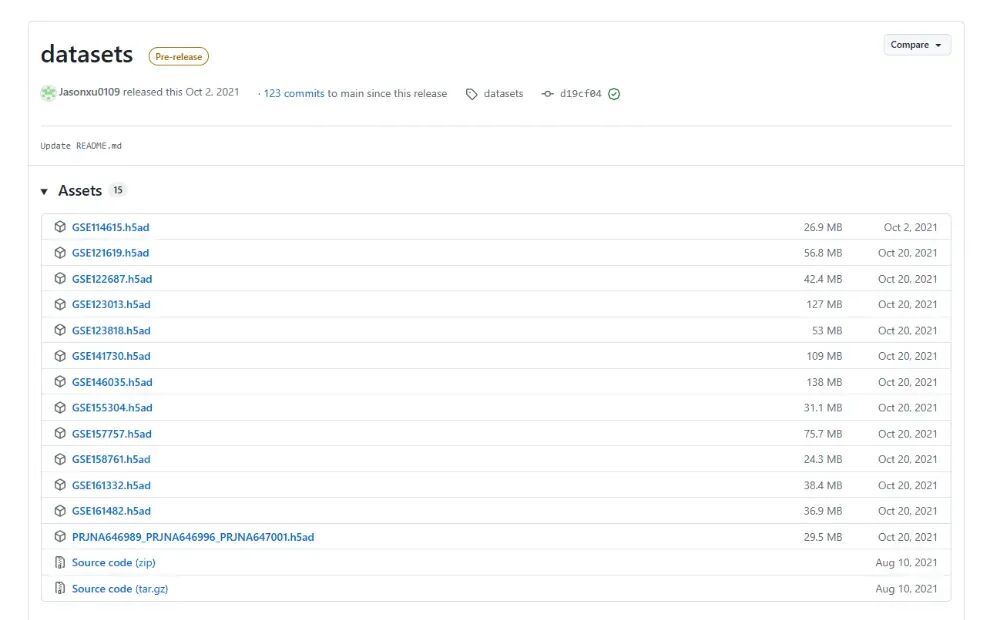Download GSE146035.h5ad
Screen dimensions: 1000x620
point(112,382)
